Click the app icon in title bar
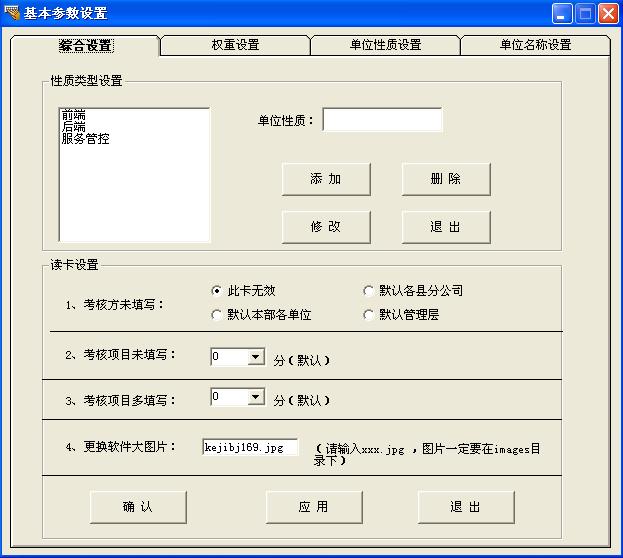Viewport: 623px width, 558px height. (x=12, y=13)
